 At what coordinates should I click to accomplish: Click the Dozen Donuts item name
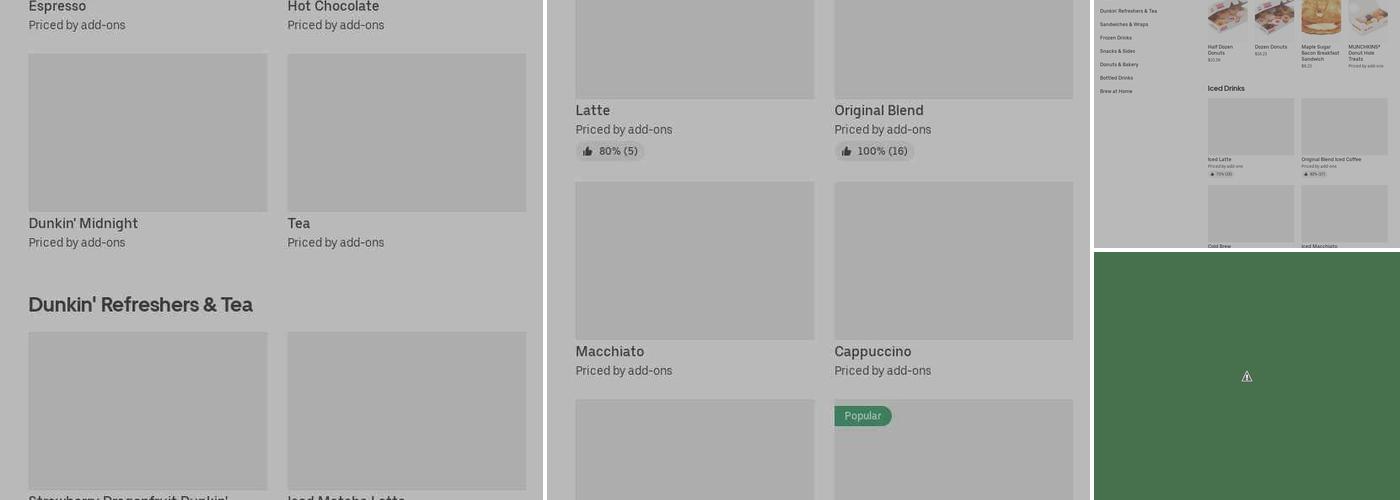1271,47
